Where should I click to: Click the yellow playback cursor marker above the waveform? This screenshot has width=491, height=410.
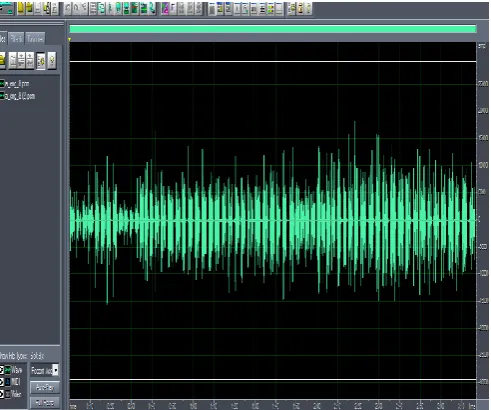pos(70,40)
